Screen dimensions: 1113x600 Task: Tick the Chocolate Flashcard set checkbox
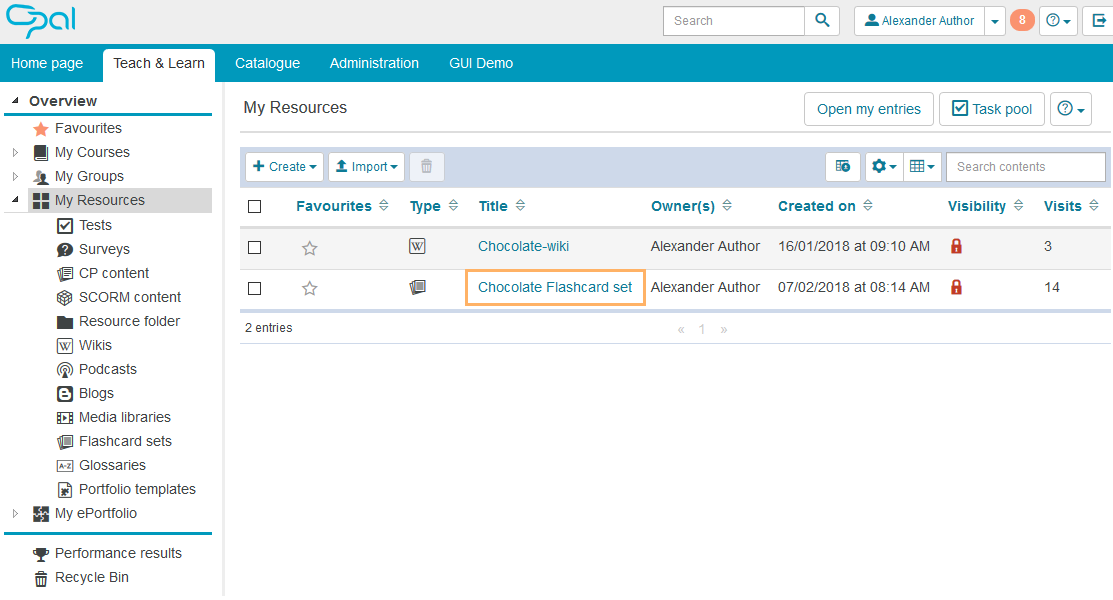(254, 288)
